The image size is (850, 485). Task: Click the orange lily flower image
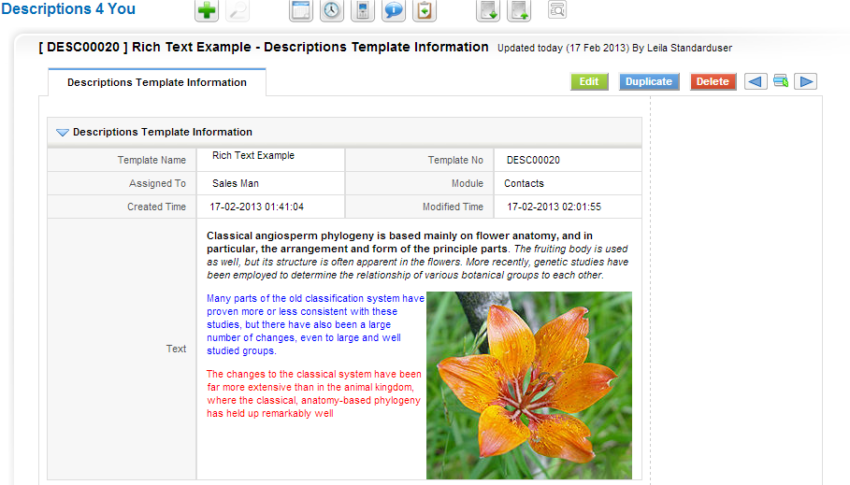pyautogui.click(x=529, y=385)
